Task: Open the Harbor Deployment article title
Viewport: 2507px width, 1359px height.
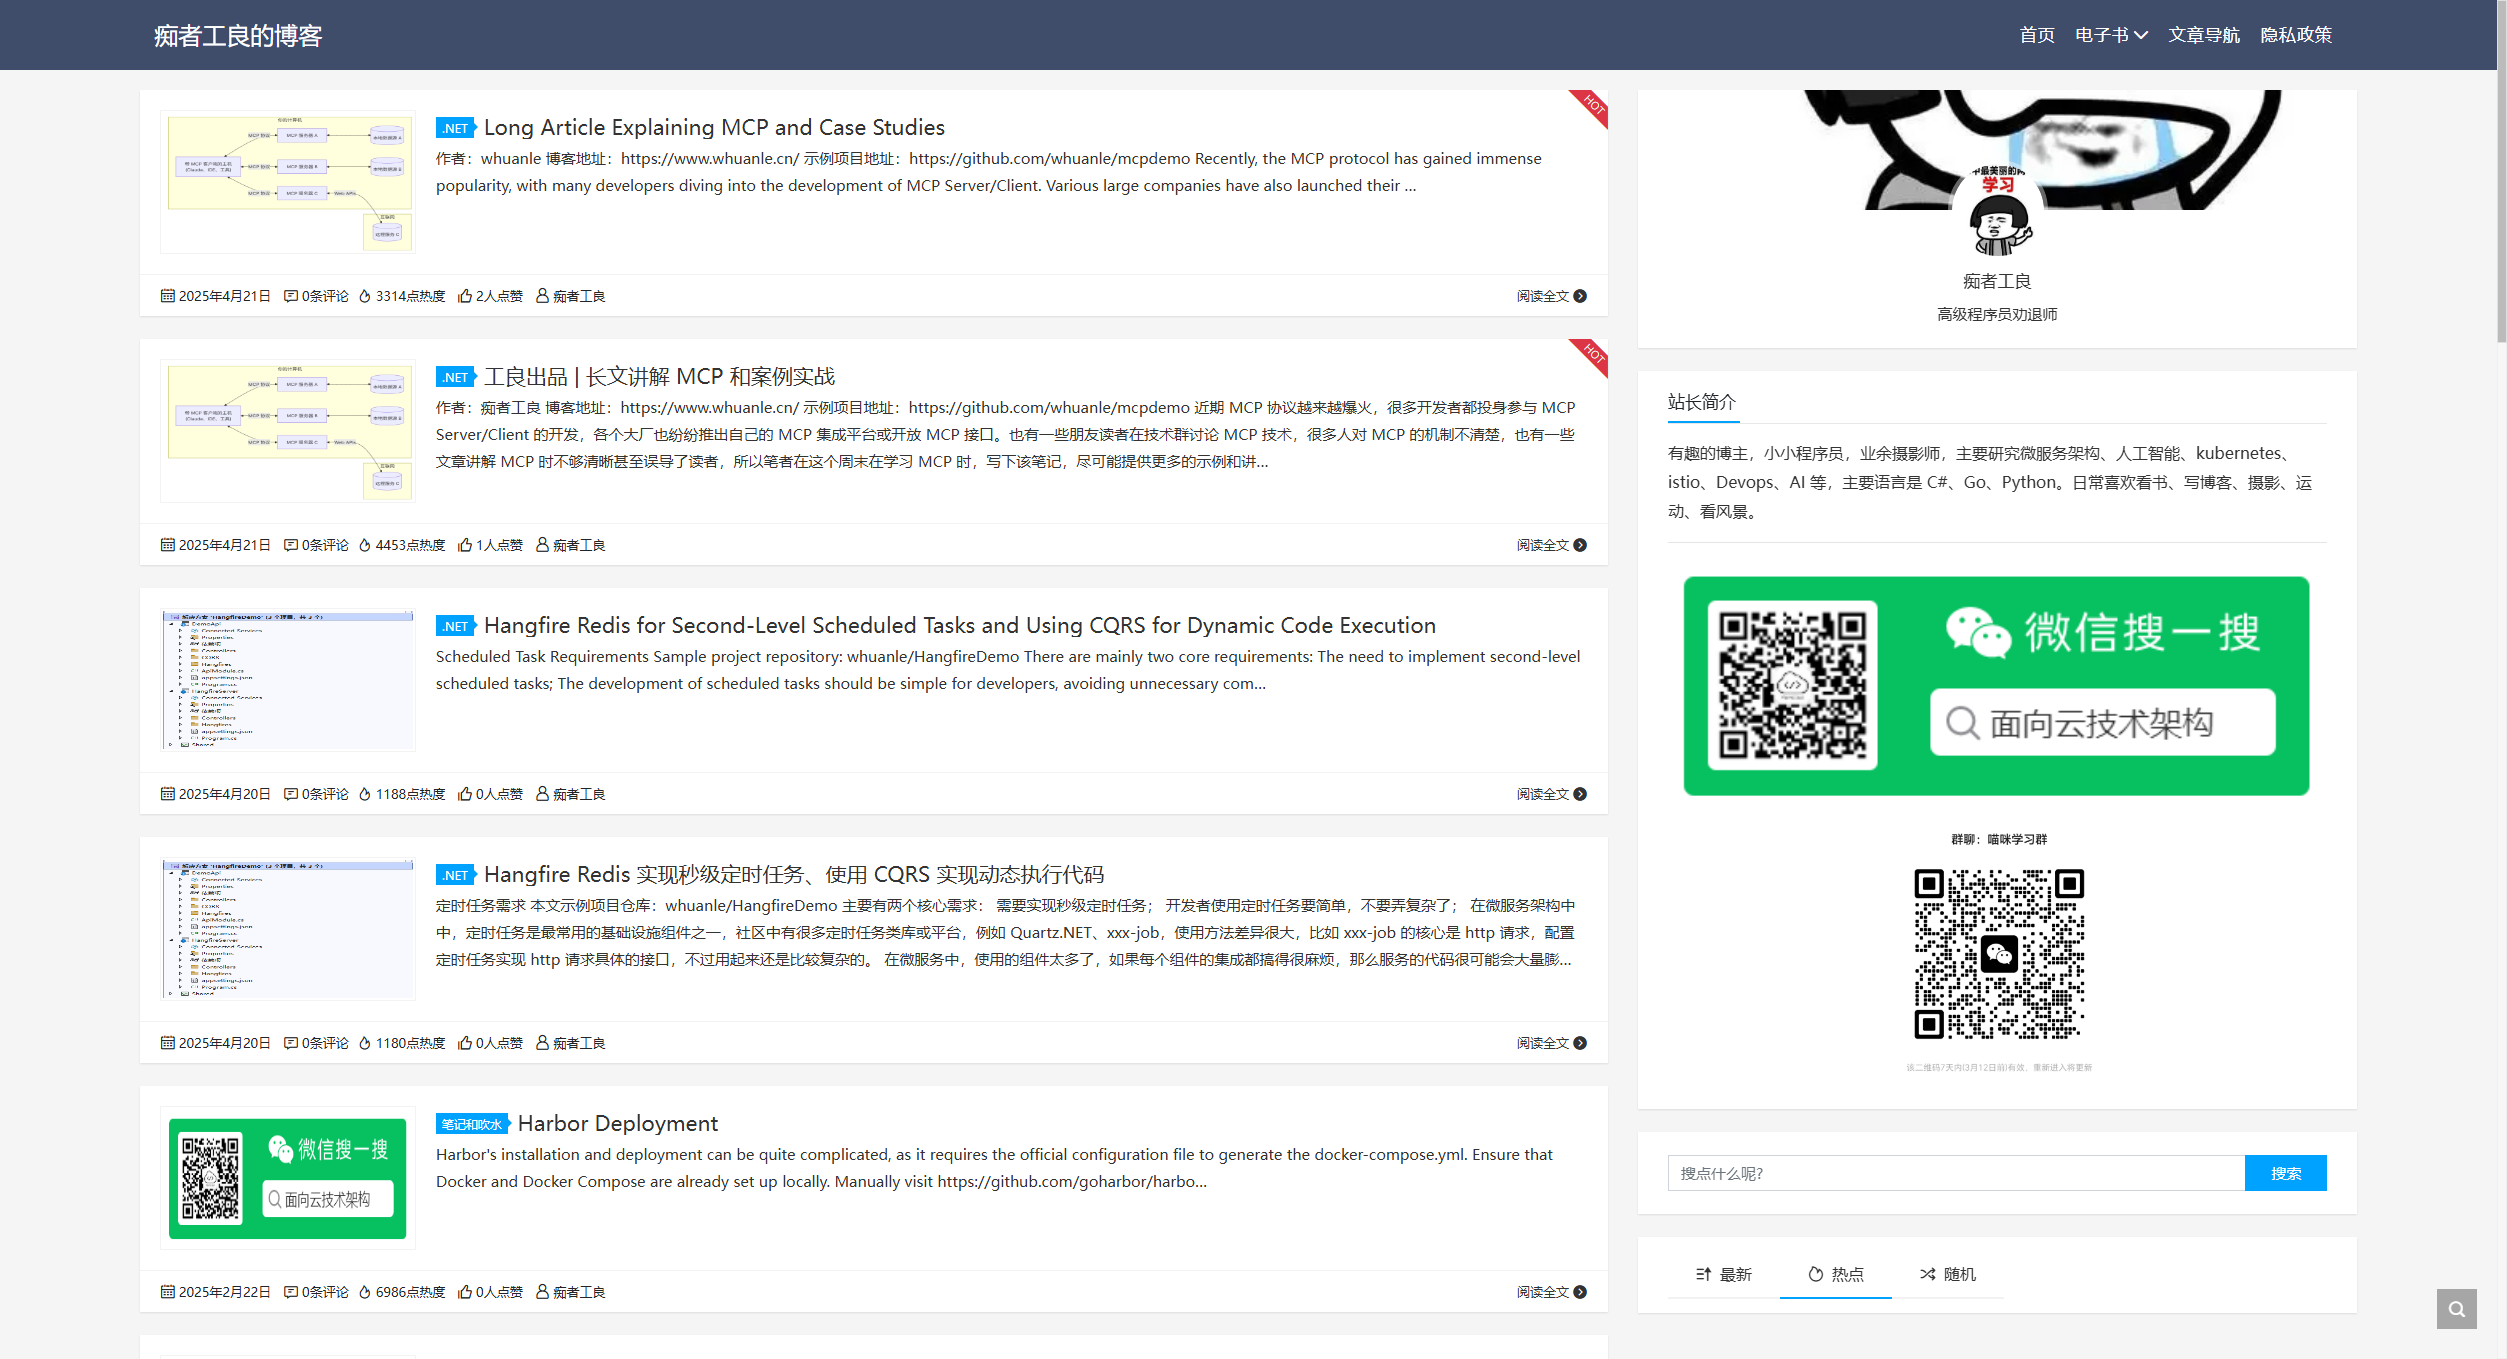Action: (x=617, y=1123)
